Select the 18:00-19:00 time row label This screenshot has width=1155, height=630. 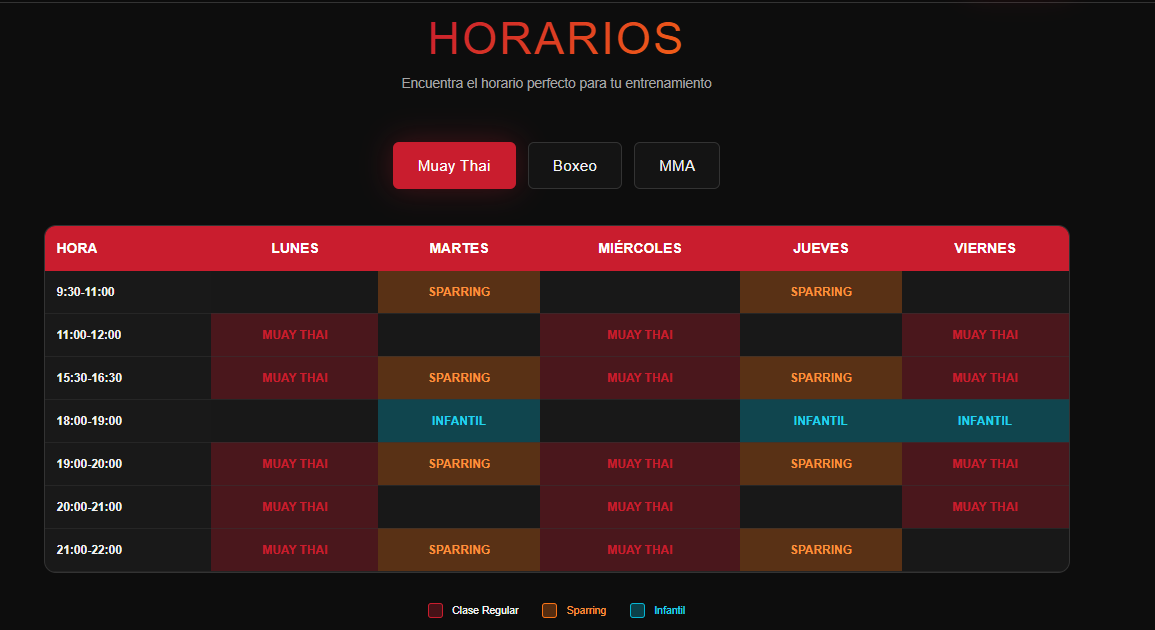click(x=89, y=421)
